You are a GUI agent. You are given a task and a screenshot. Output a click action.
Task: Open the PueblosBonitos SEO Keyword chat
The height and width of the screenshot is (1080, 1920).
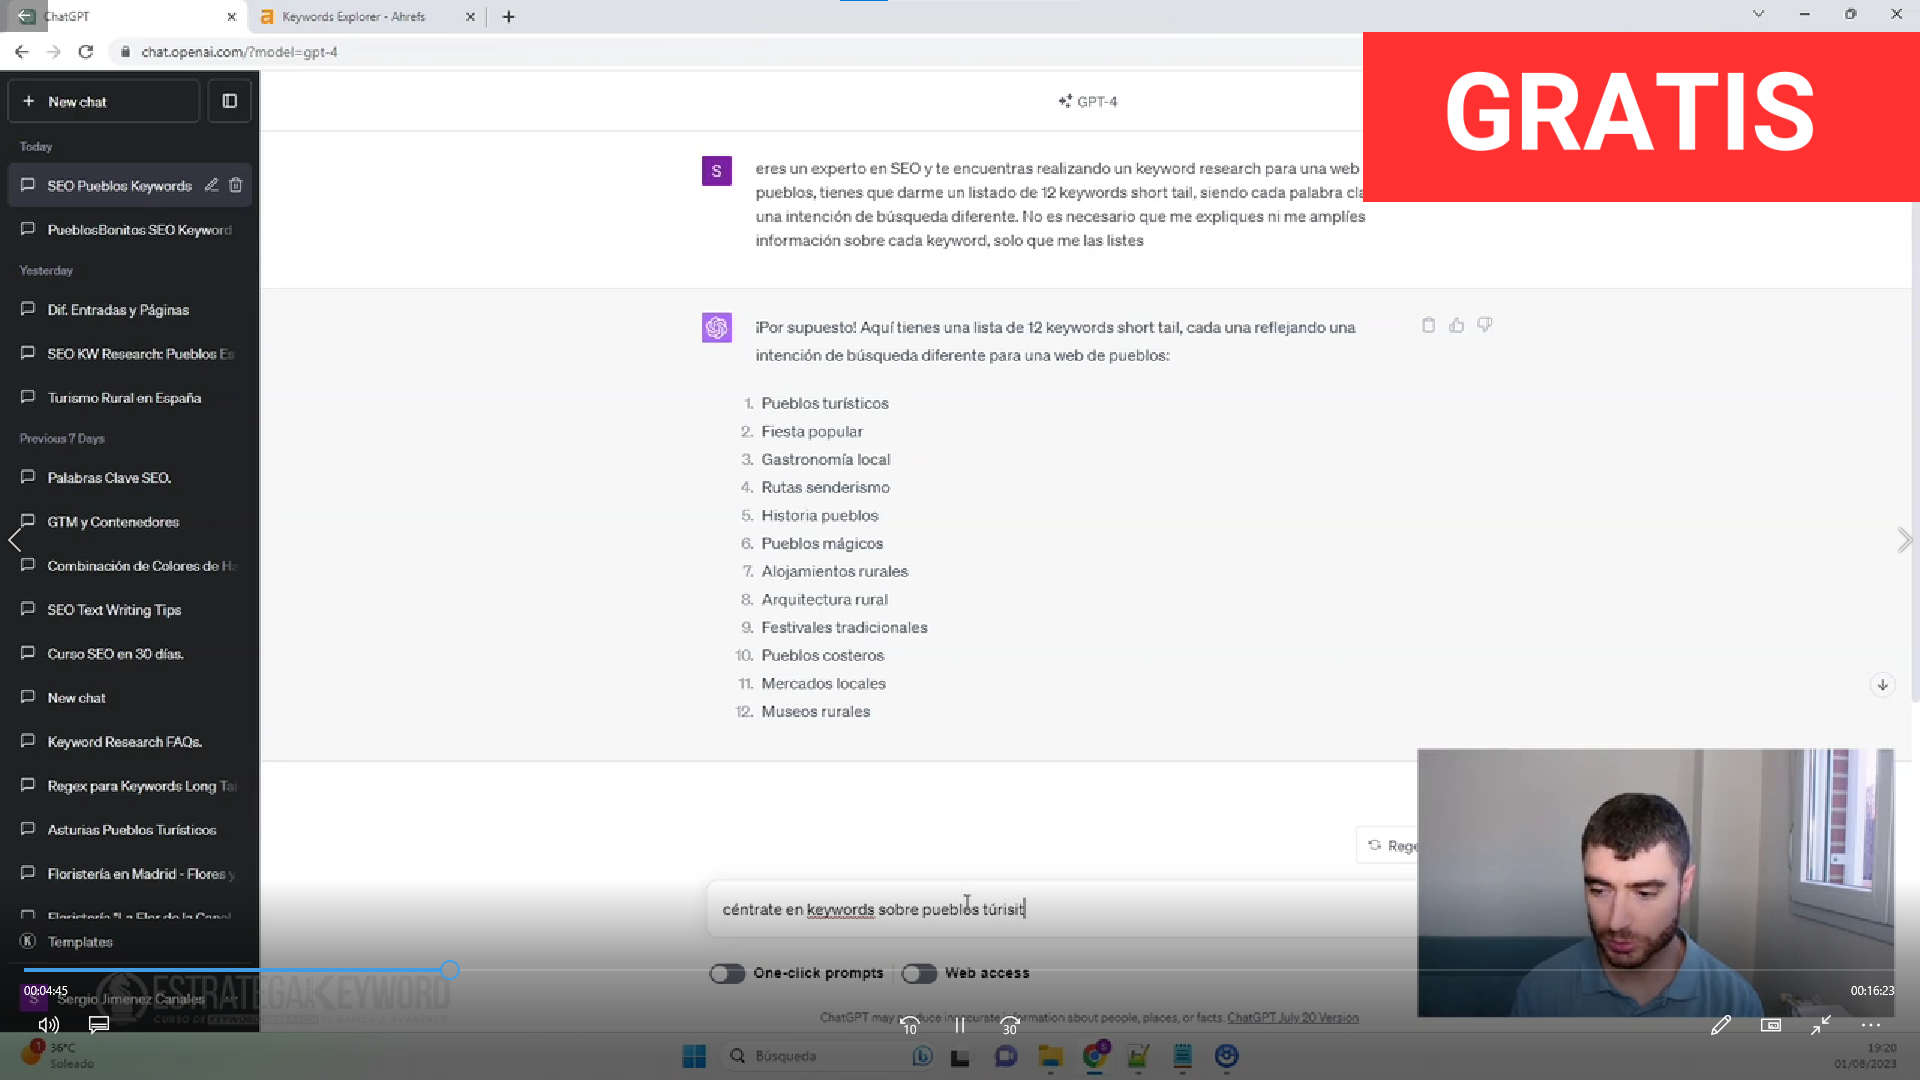130,229
